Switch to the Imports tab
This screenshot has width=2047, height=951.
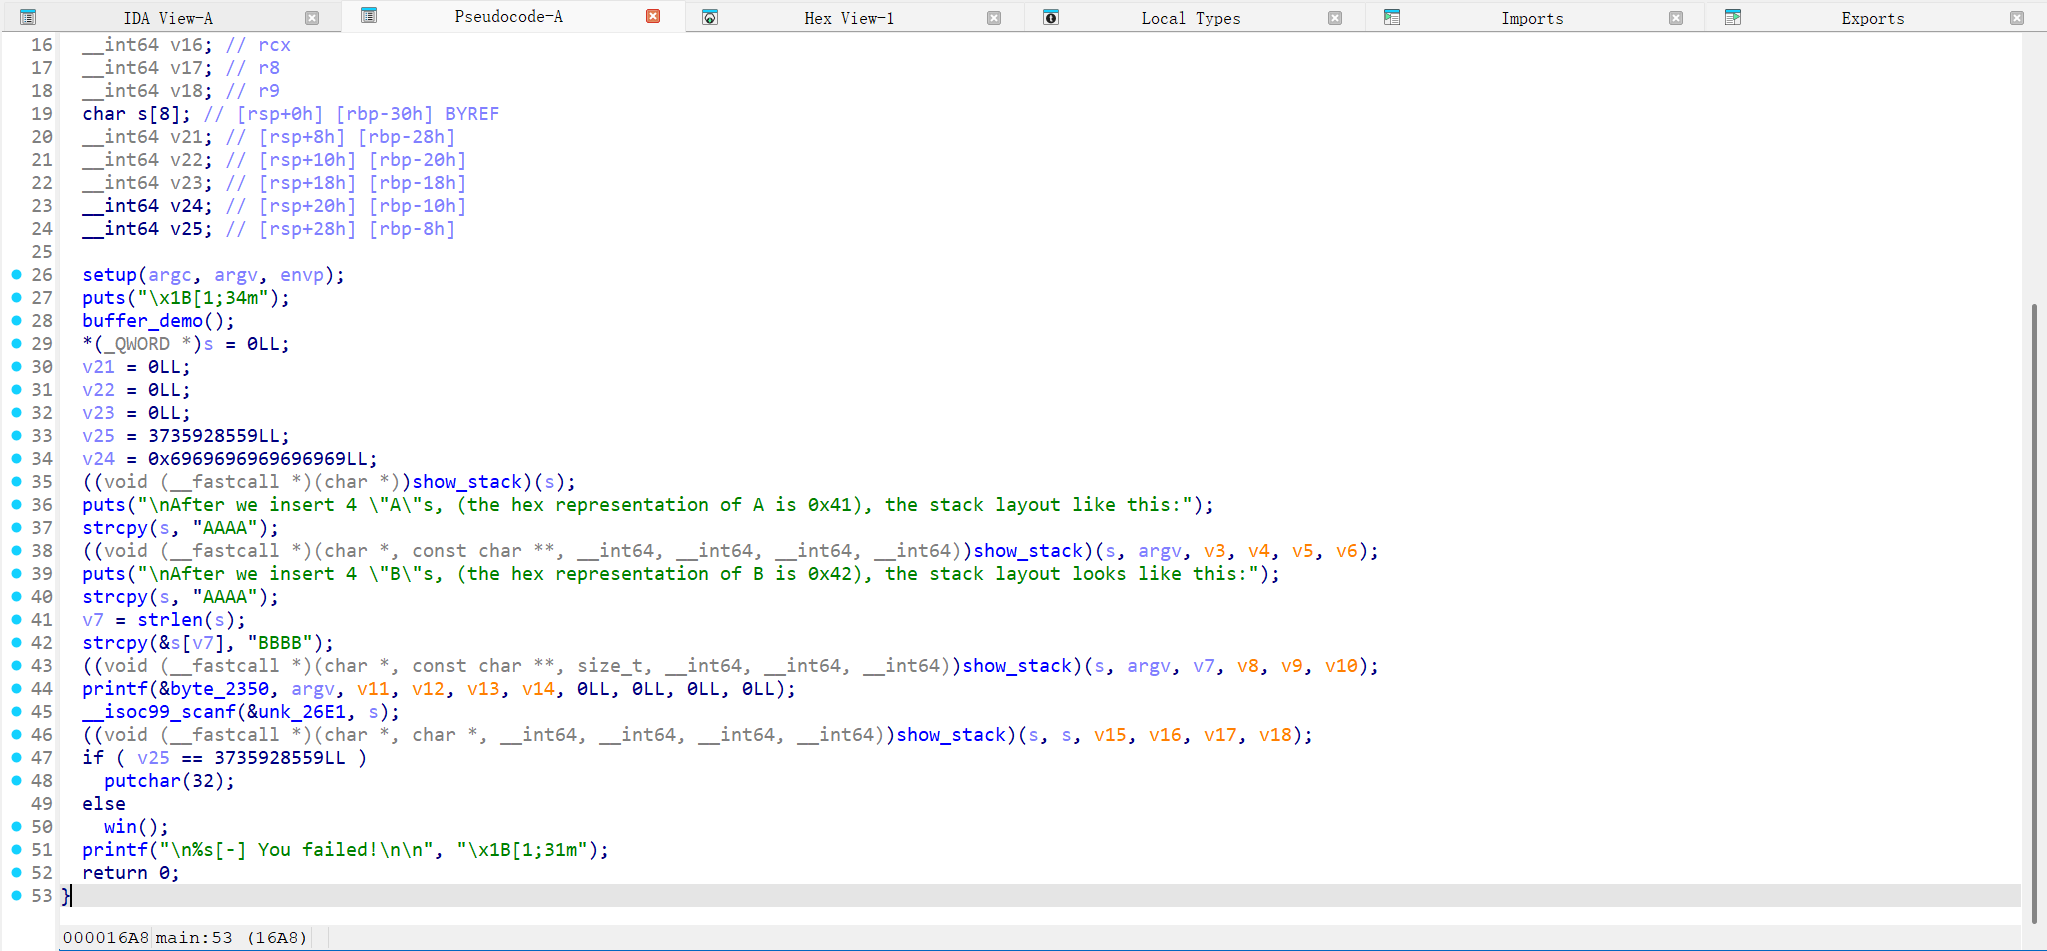[1531, 18]
